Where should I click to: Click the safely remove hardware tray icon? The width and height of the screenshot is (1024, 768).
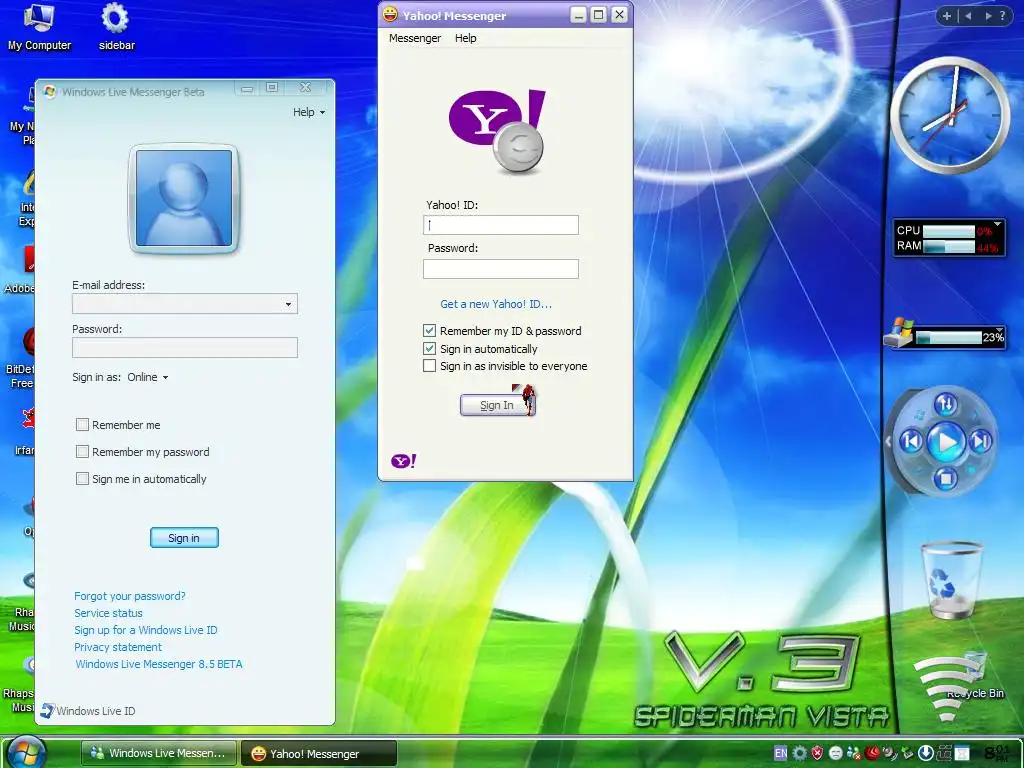907,753
